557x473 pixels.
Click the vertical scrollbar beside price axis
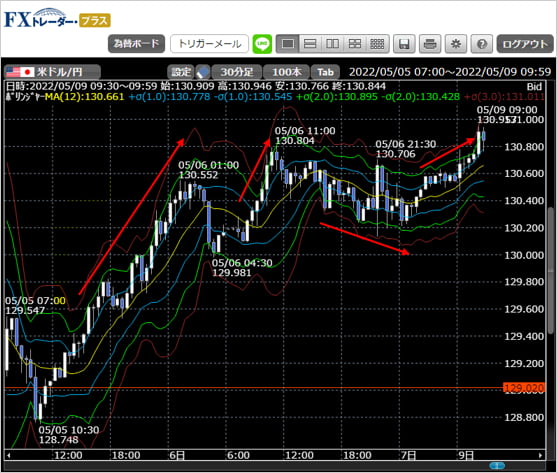pyautogui.click(x=551, y=270)
